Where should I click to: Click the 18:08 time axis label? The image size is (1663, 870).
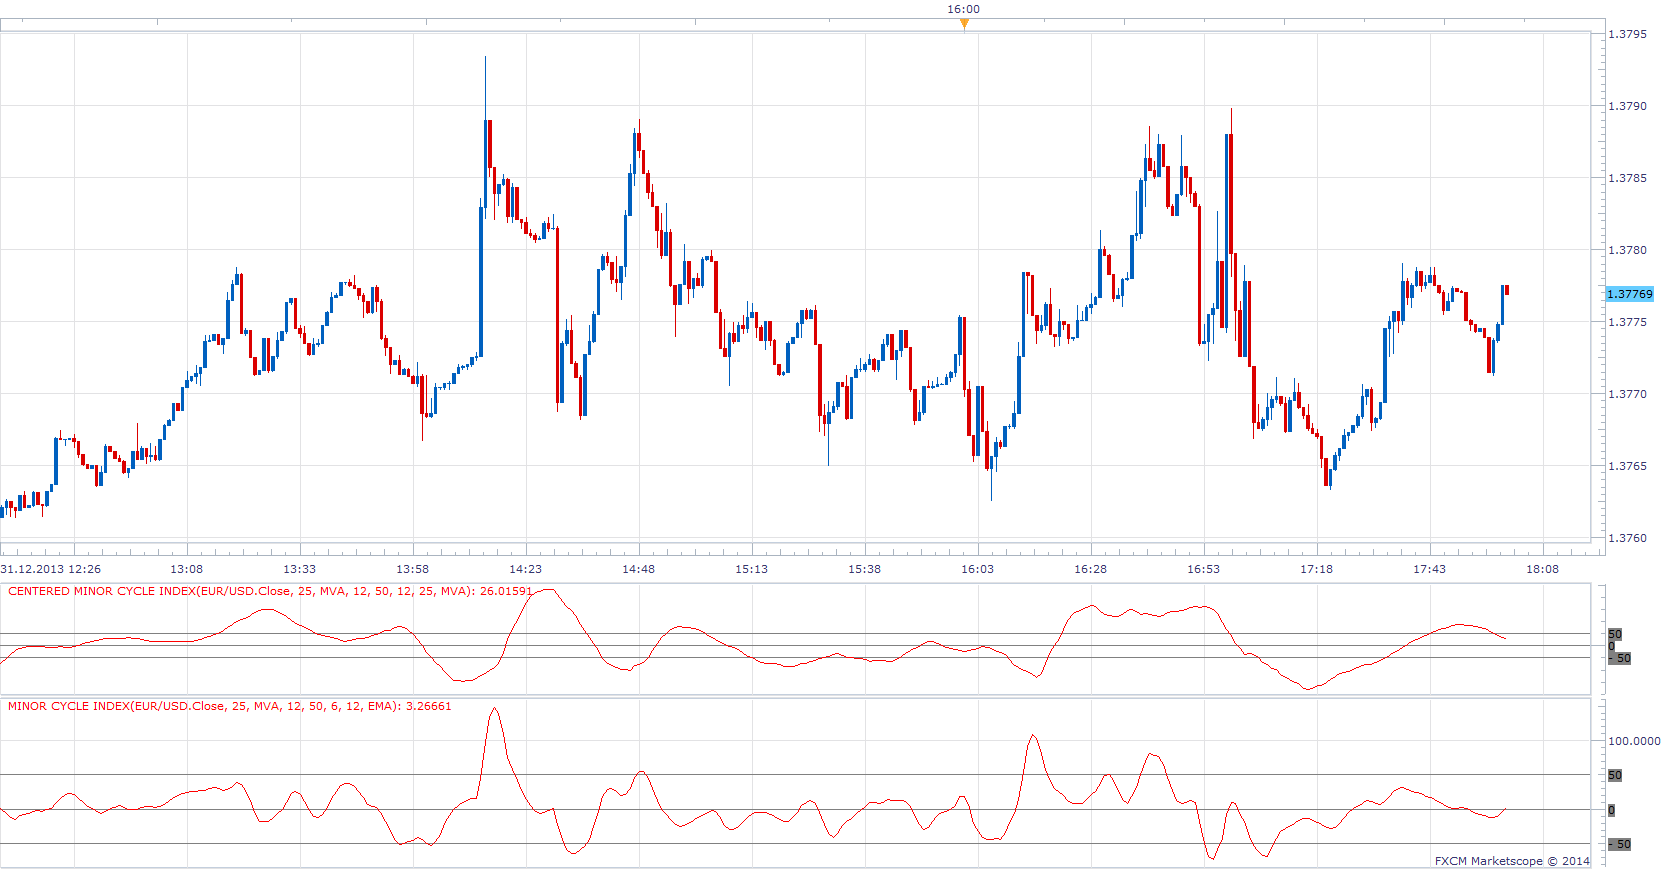1542,569
